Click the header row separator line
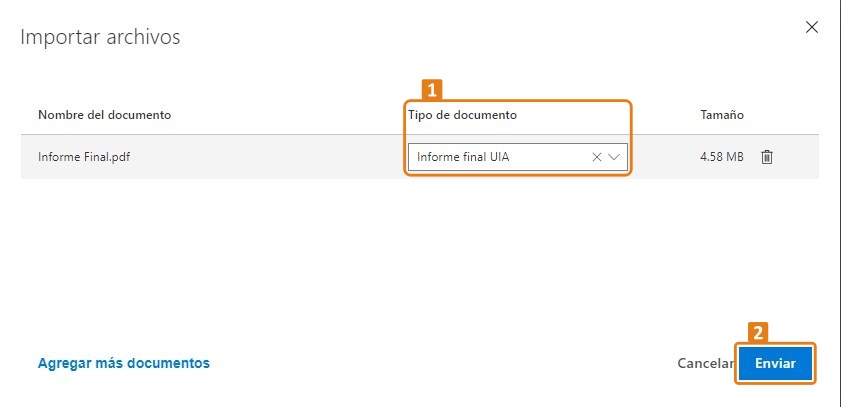The image size is (841, 407). (419, 135)
